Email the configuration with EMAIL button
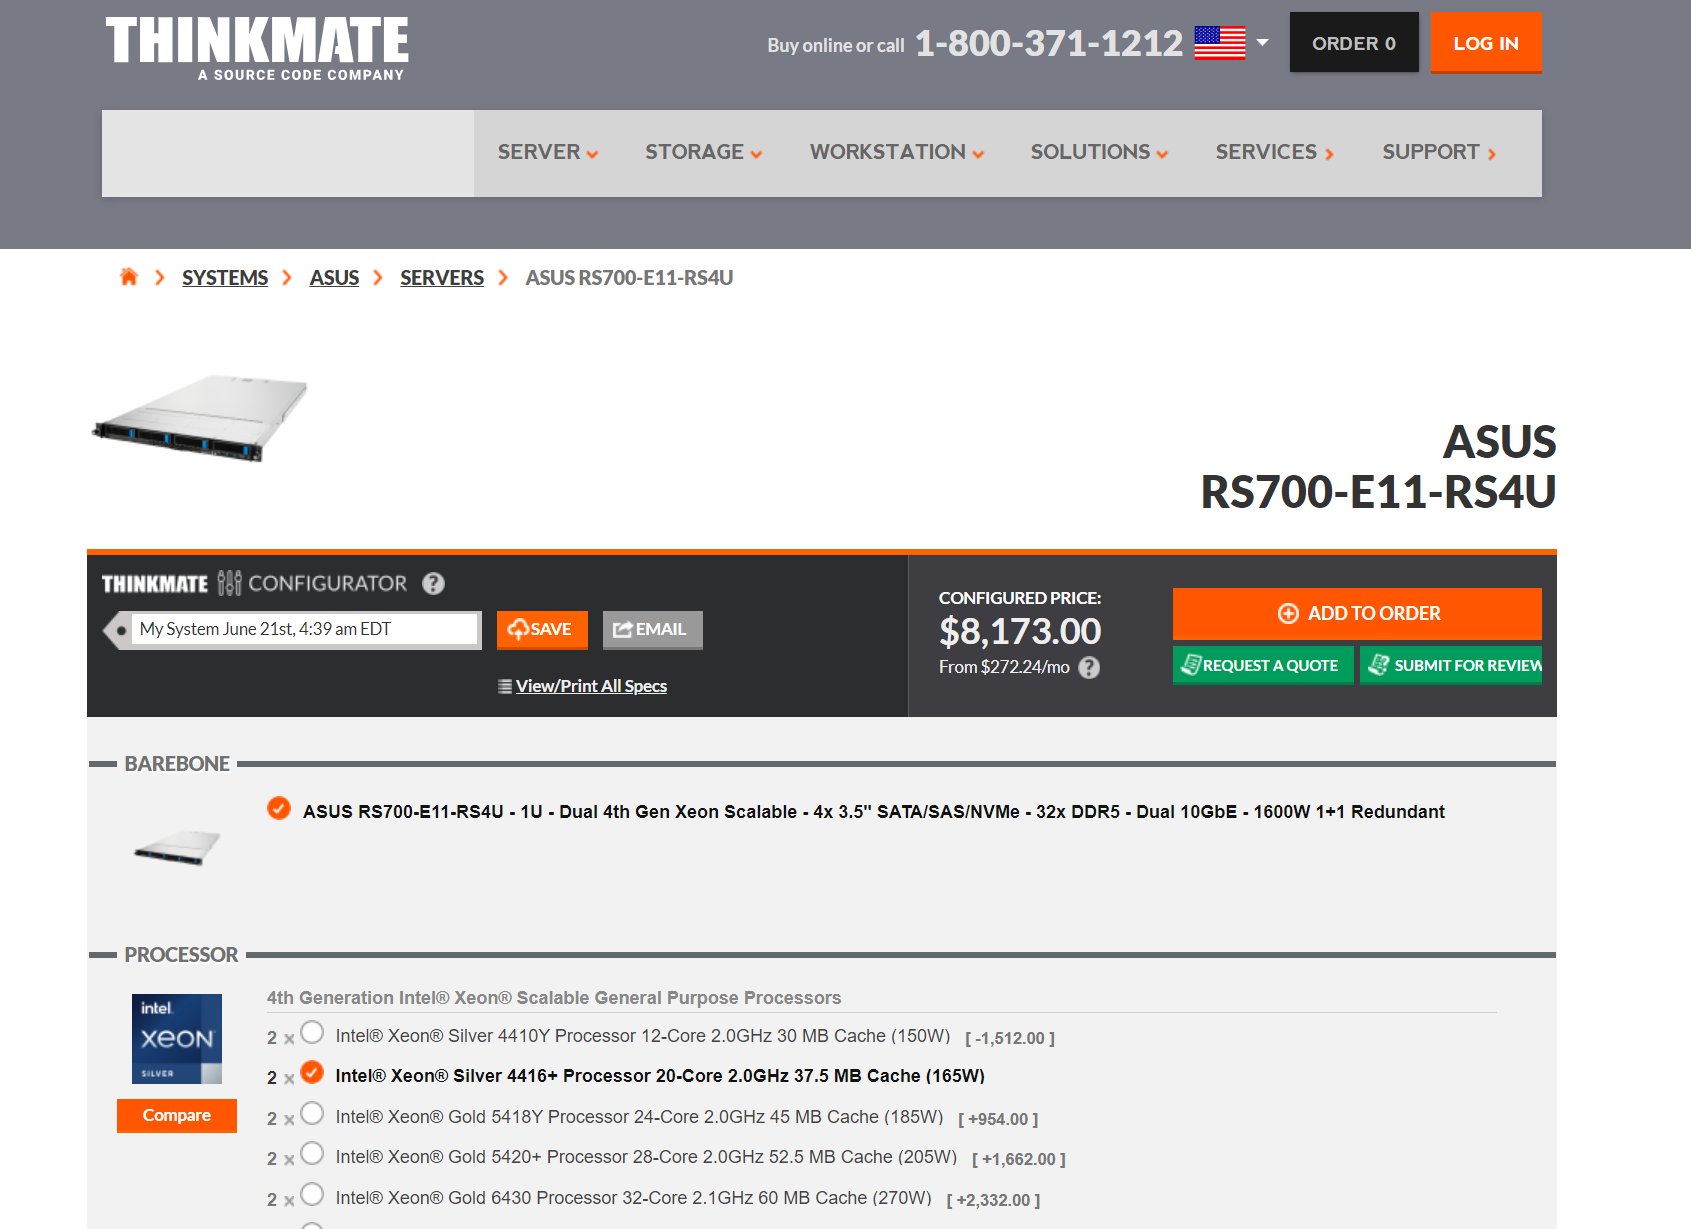Screen dimensions: 1691x1229 (x=653, y=629)
